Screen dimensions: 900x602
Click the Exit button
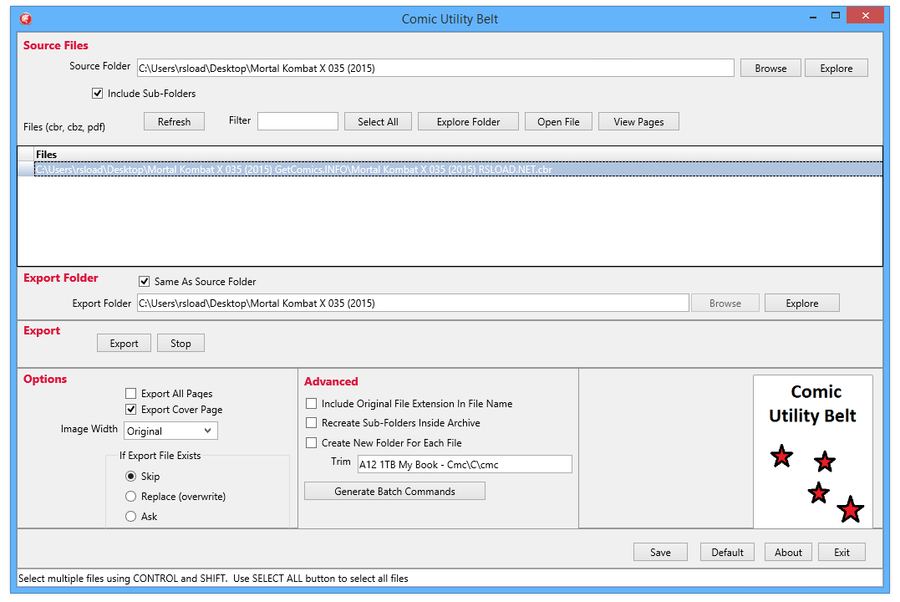pos(841,552)
